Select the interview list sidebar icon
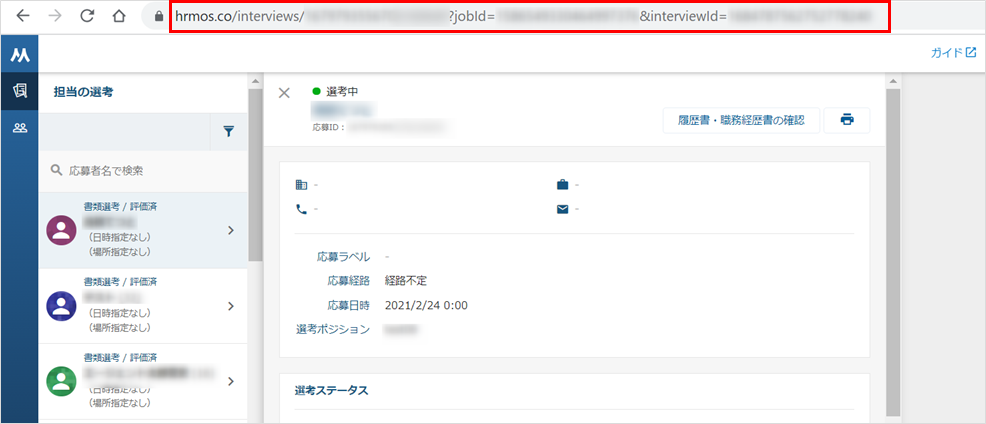The height and width of the screenshot is (424, 986). click(x=19, y=91)
